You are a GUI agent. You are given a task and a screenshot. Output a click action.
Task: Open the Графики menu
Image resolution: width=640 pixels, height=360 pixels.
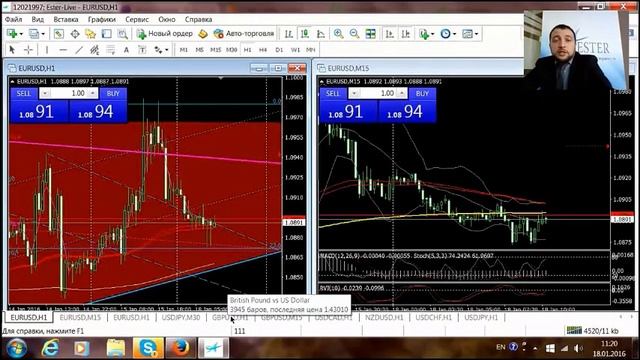[102, 19]
